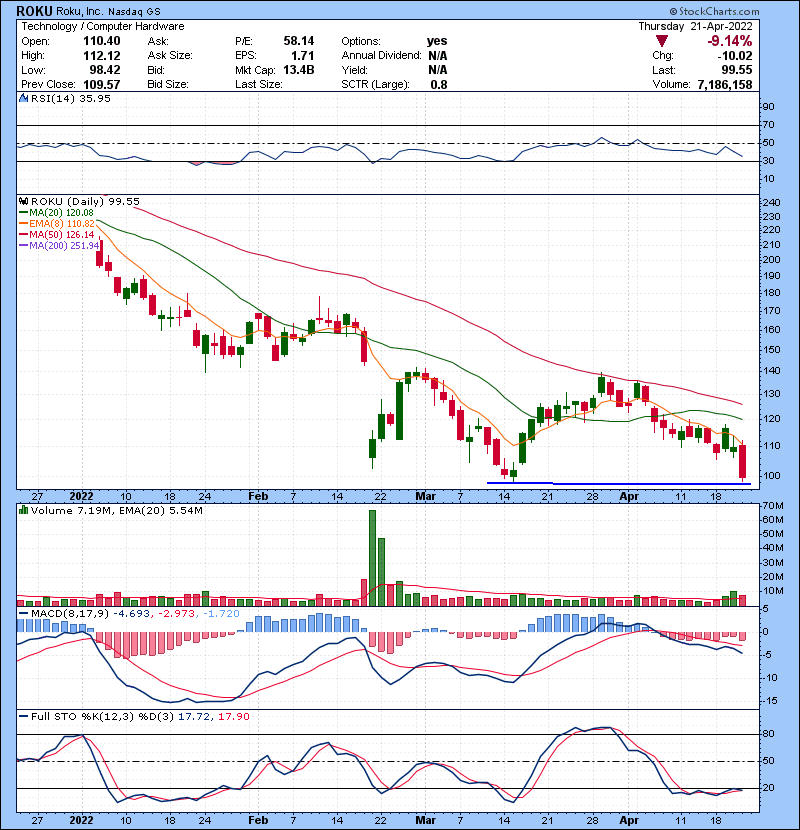Click the RSI(14) 35.95 label
The width and height of the screenshot is (800, 830).
70,98
